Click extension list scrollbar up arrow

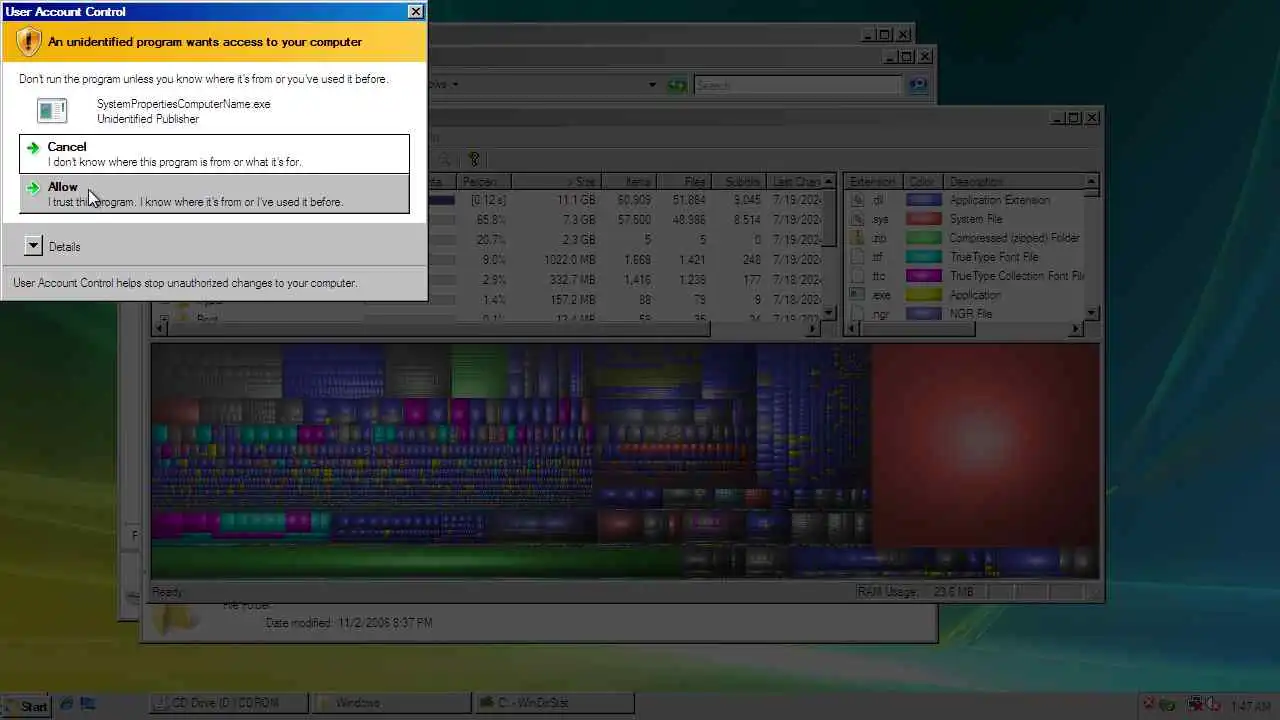pyautogui.click(x=1092, y=182)
